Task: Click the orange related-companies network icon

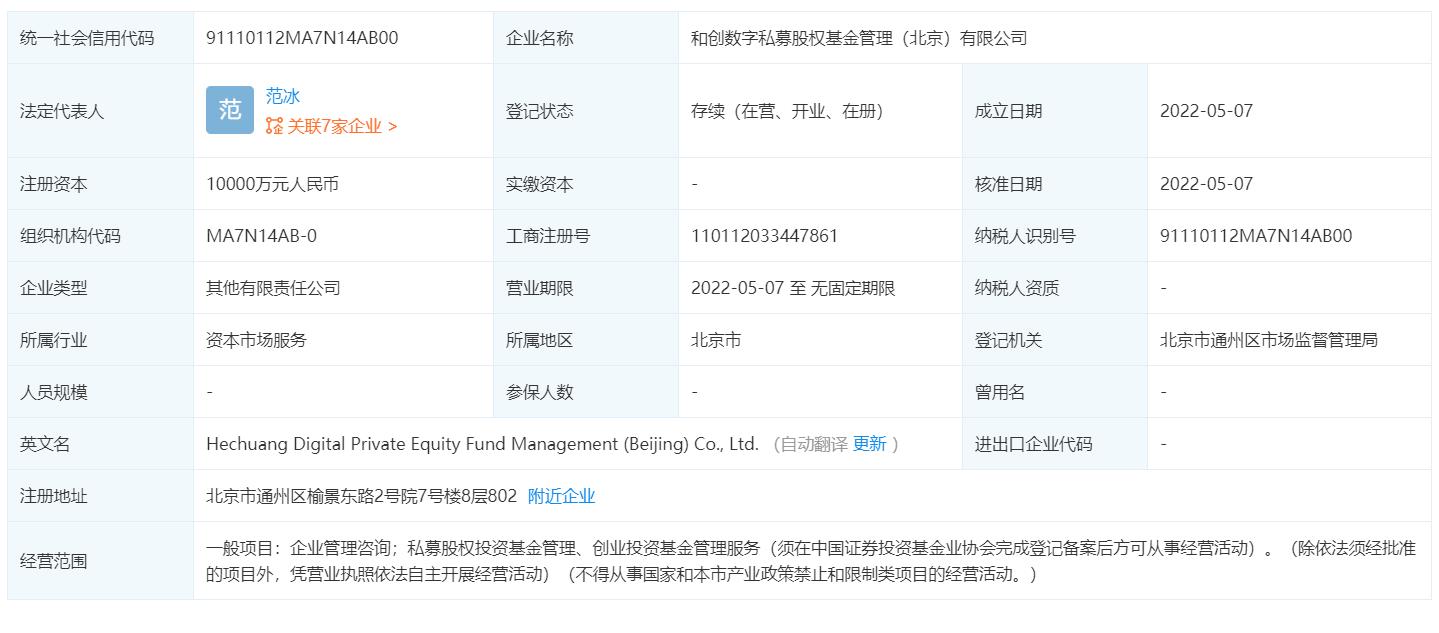Action: (274, 126)
